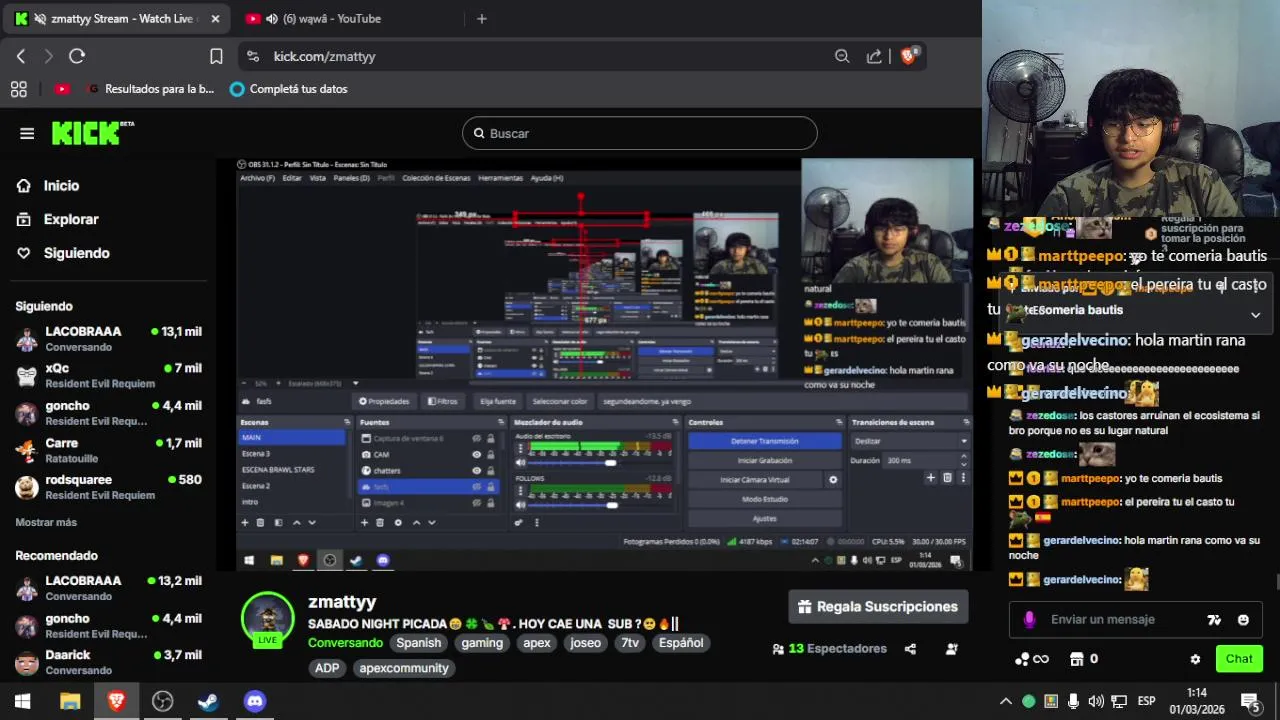Click the duration stepper in OBS transitions
Image resolution: width=1280 pixels, height=720 pixels.
963,460
